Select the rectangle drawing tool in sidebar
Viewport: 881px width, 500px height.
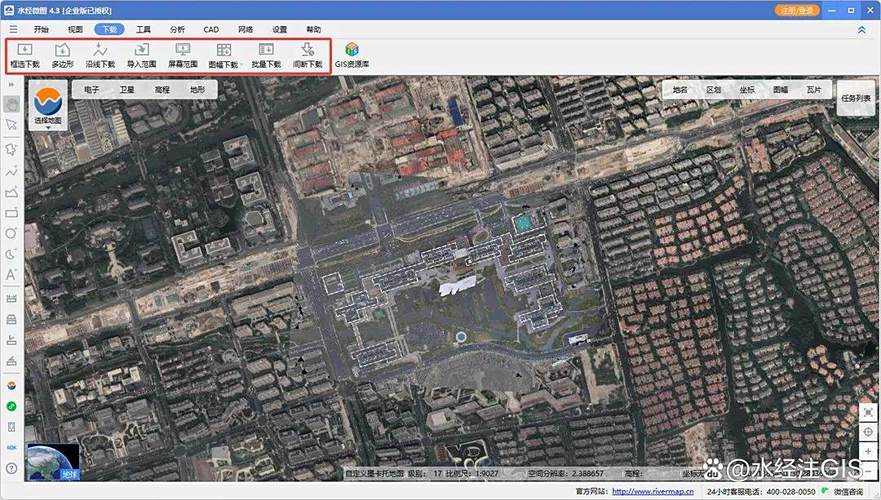[x=11, y=213]
